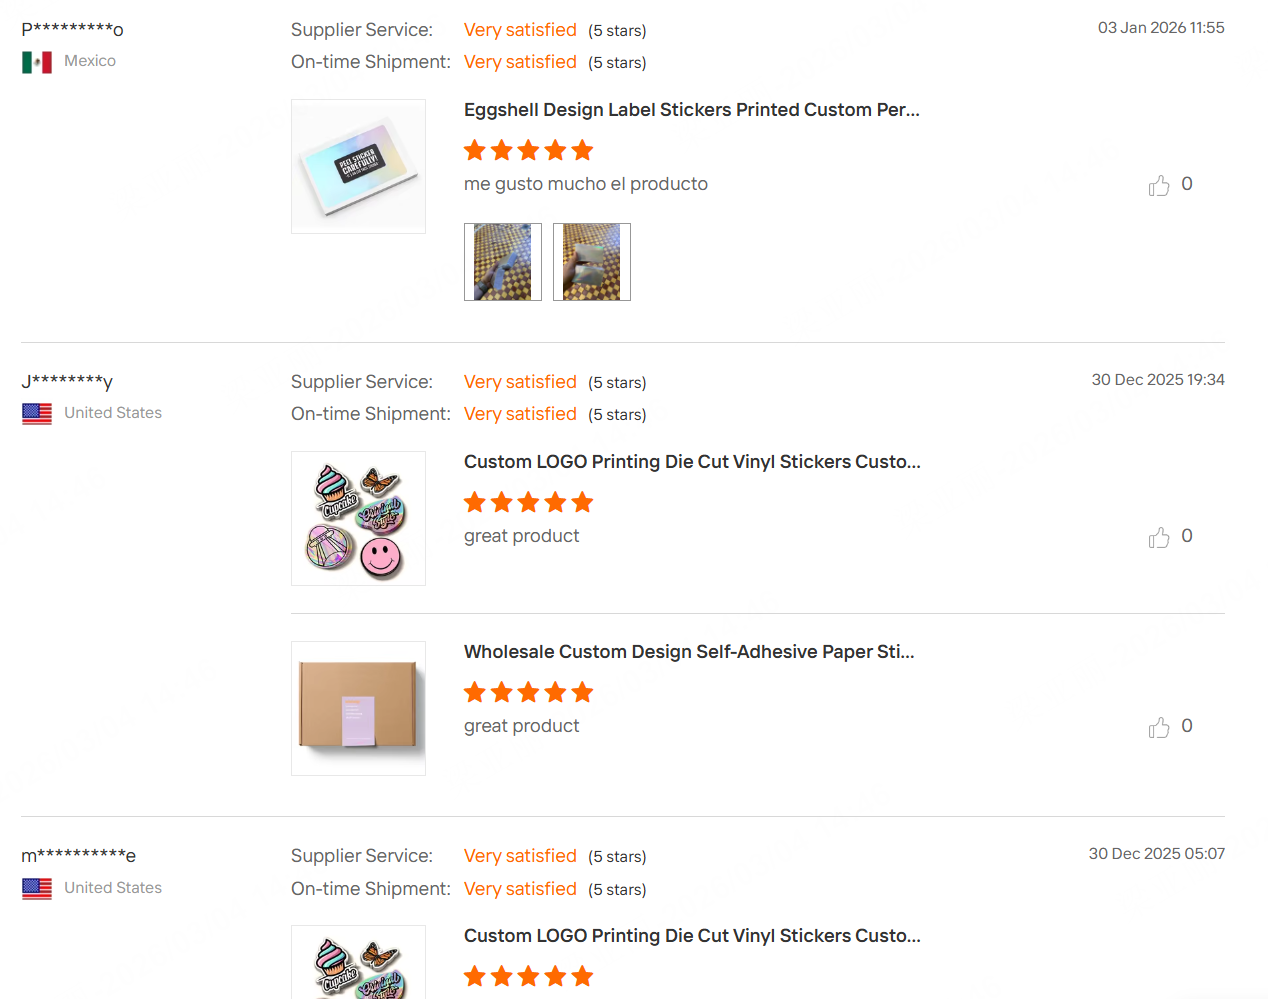This screenshot has width=1268, height=999.
Task: Click US flag next to reviewer m**********e
Action: pos(37,888)
